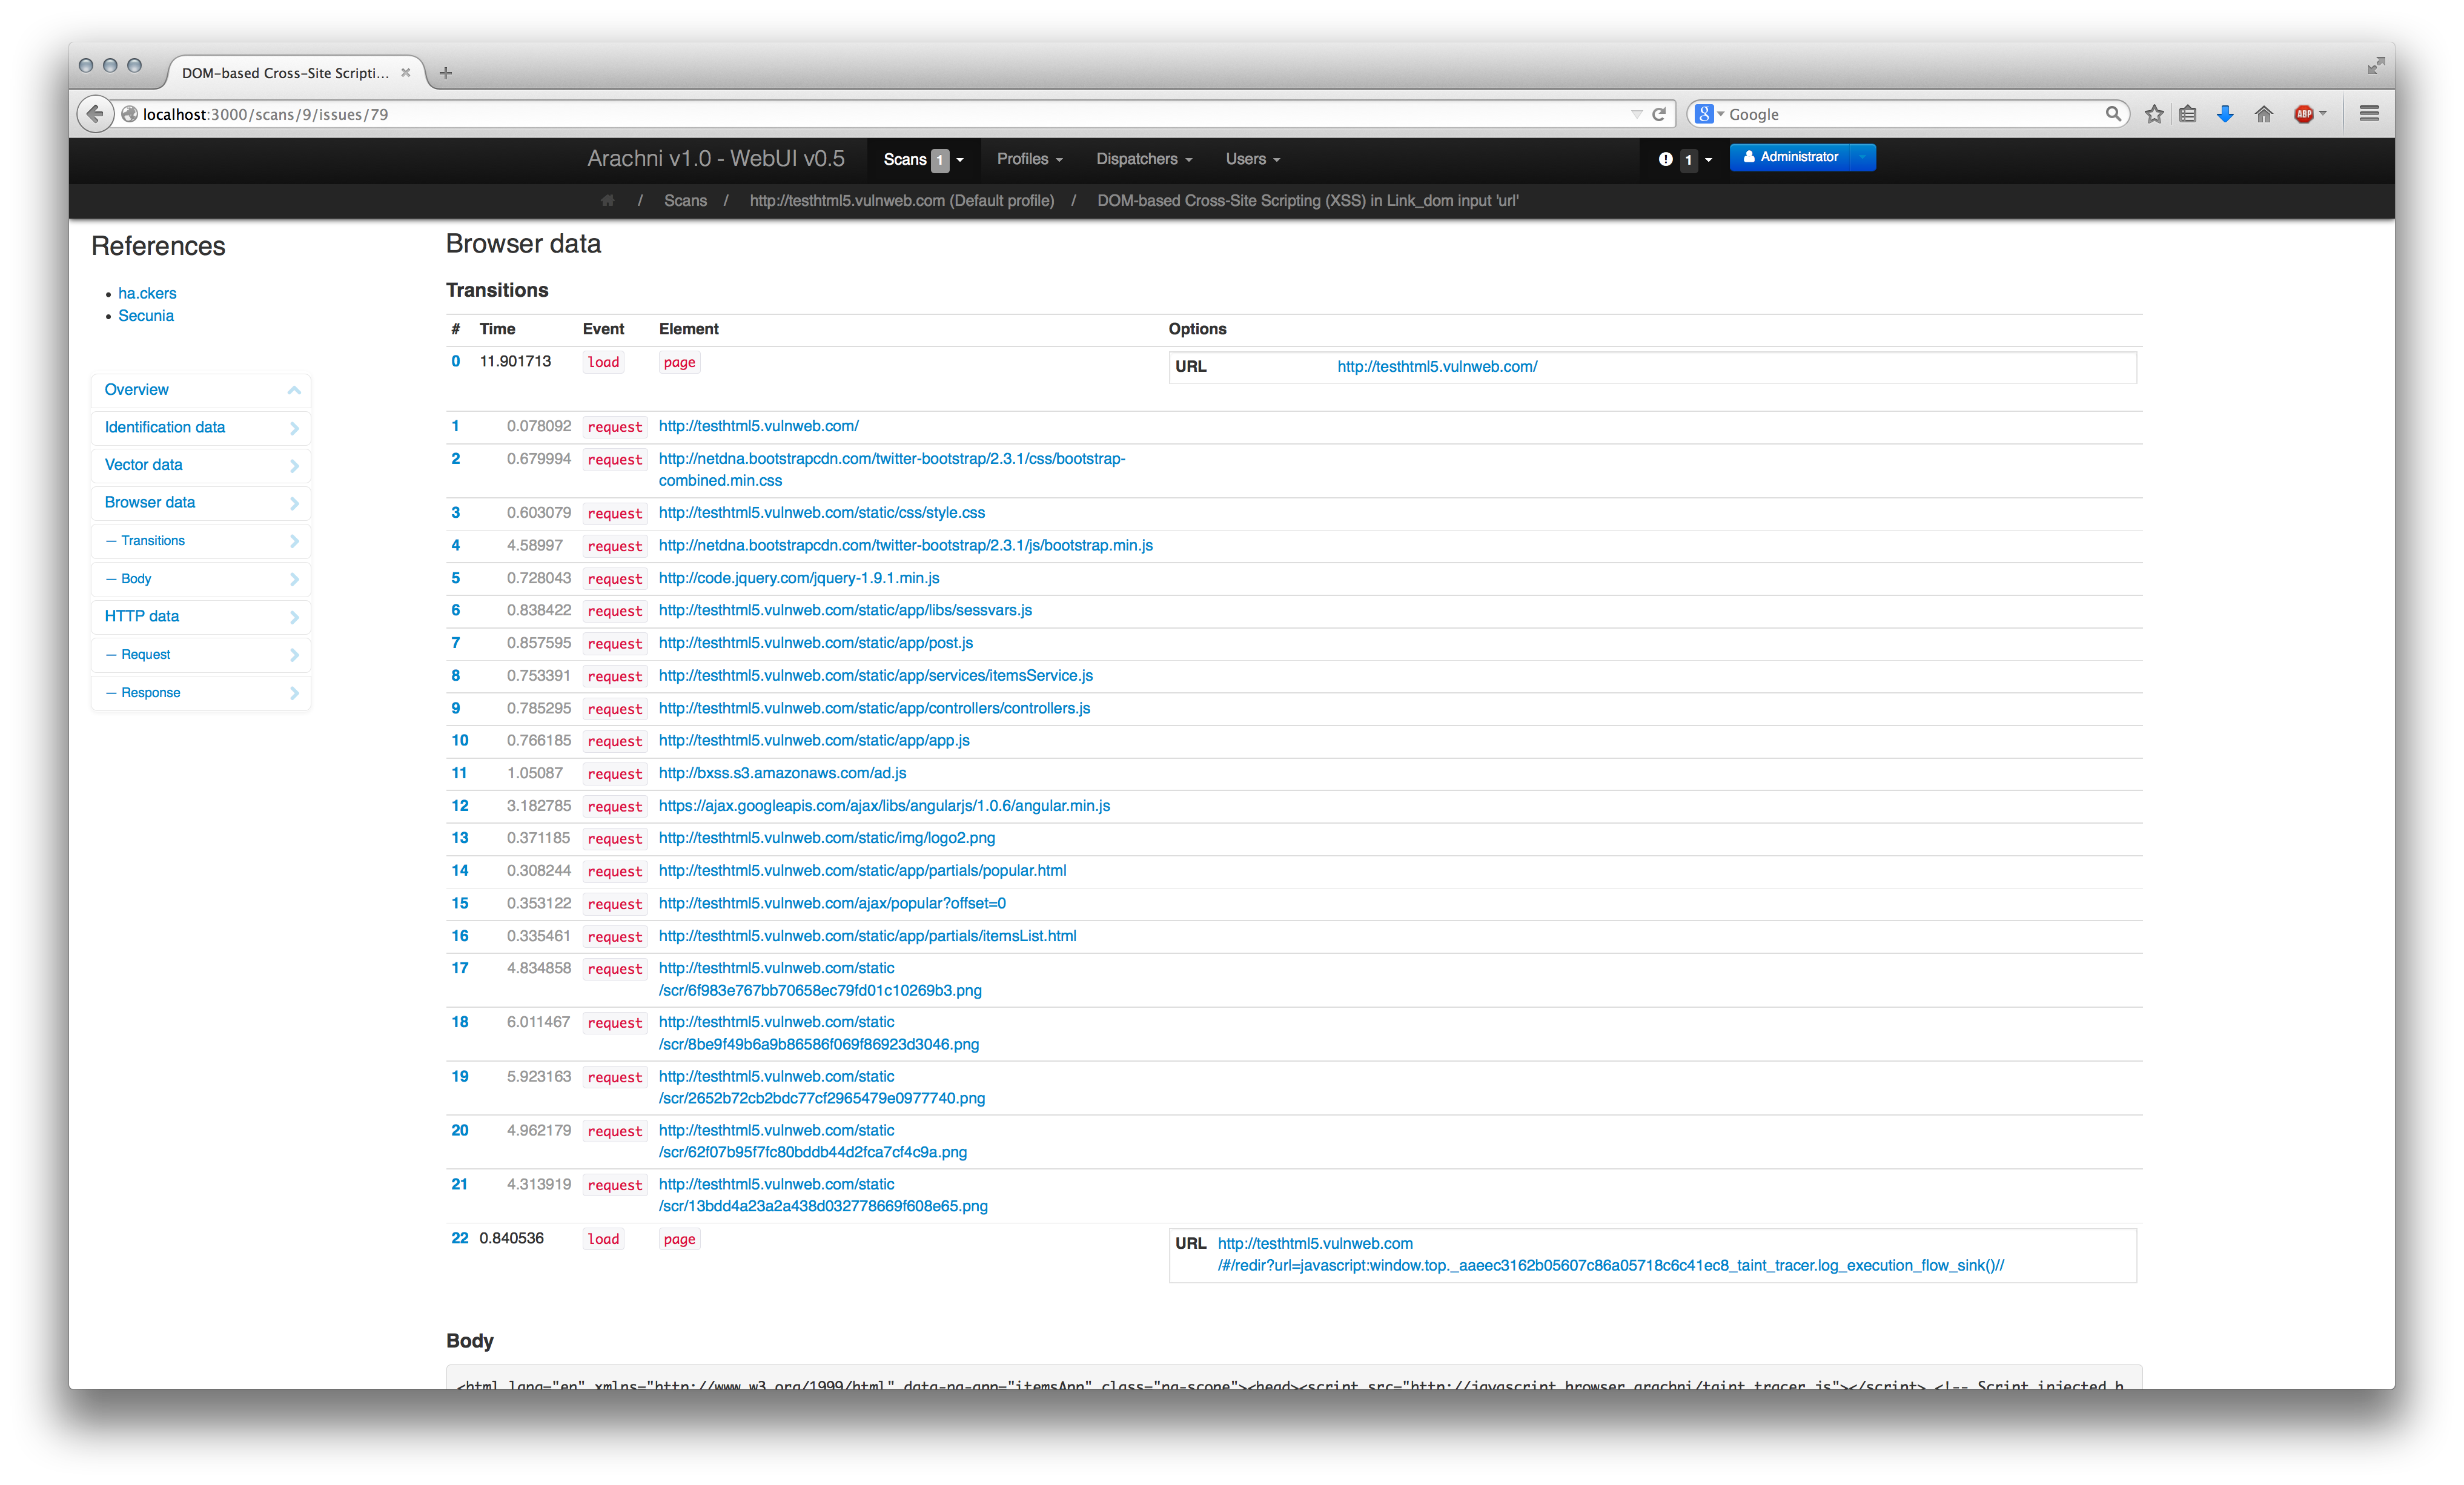Screen dimensions: 2464x1485
Task: Open the Users dropdown menu
Action: pos(1252,159)
